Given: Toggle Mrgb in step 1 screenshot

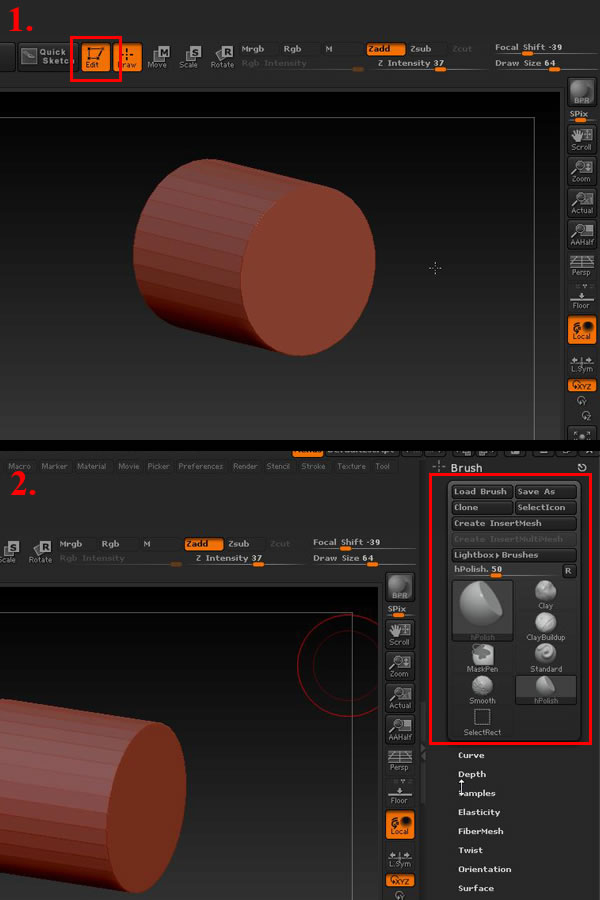Looking at the screenshot, I should pyautogui.click(x=253, y=49).
